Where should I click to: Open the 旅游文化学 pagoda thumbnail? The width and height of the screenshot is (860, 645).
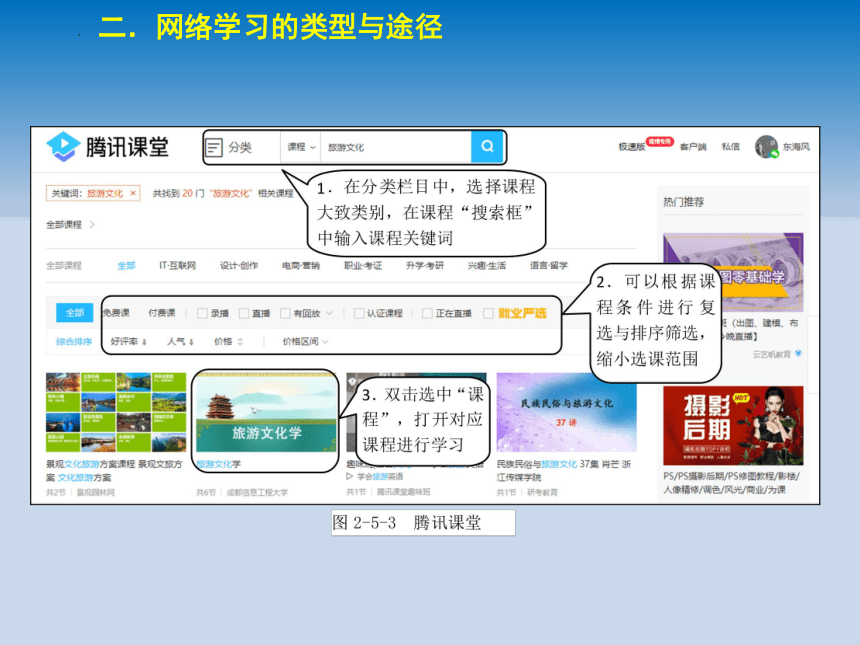(x=266, y=412)
